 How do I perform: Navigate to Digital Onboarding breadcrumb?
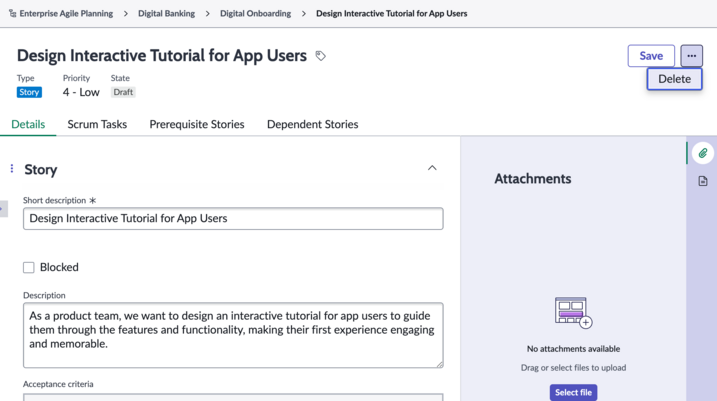pyautogui.click(x=255, y=14)
